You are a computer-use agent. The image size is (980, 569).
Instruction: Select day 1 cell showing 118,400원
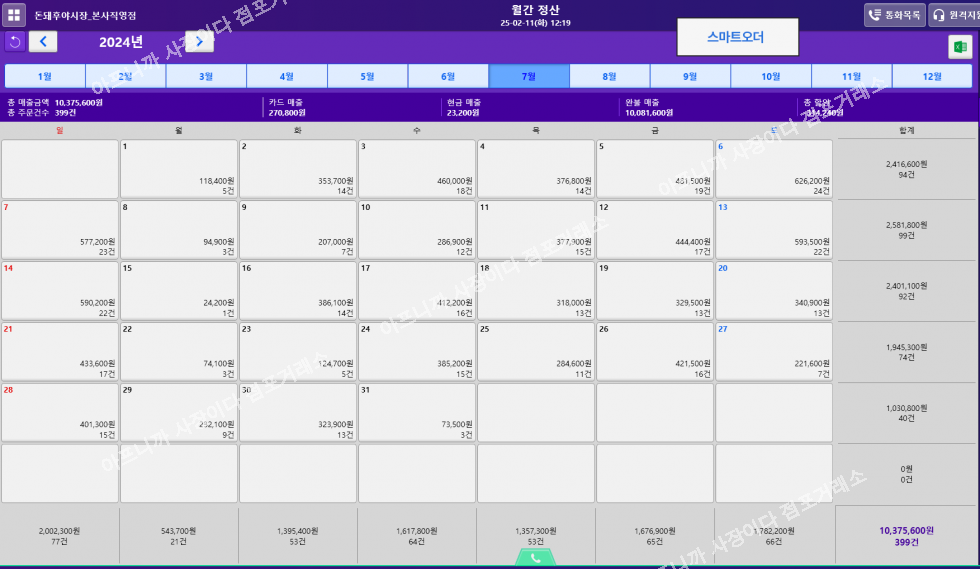(x=178, y=169)
